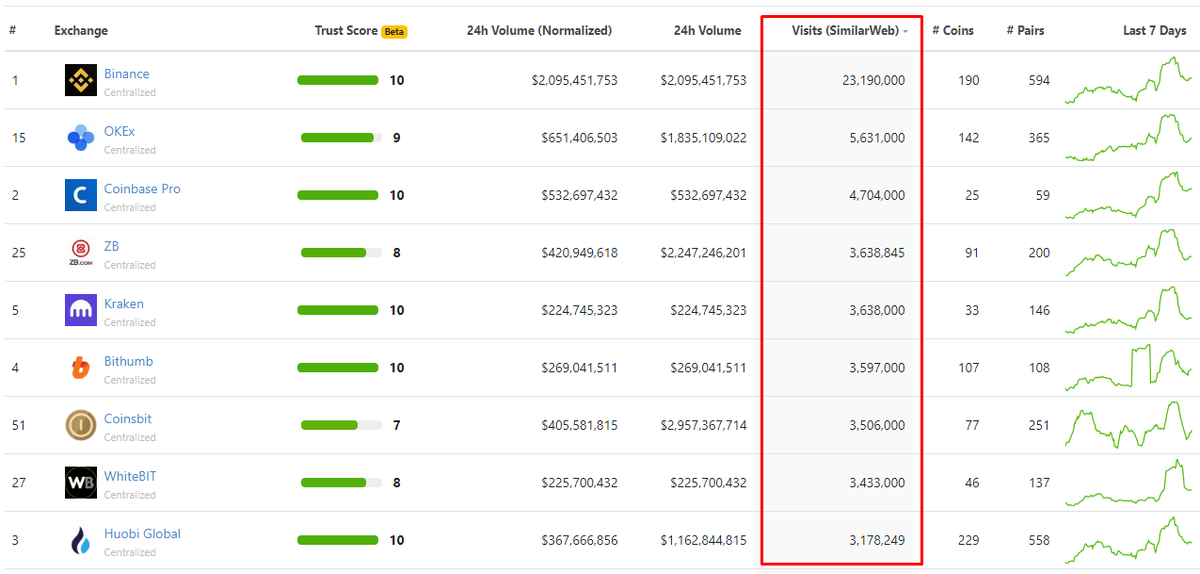
Task: Click the Bithumb exchange logo
Action: [x=81, y=368]
